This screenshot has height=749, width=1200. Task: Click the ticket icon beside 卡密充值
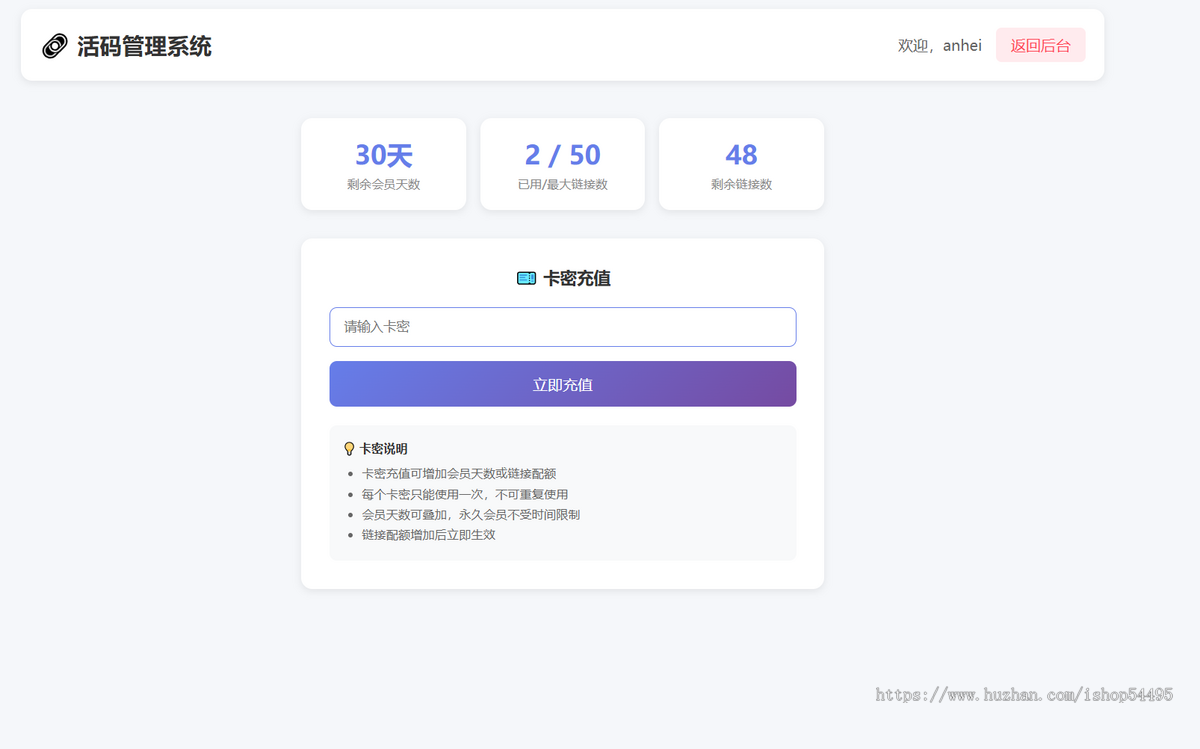click(526, 278)
